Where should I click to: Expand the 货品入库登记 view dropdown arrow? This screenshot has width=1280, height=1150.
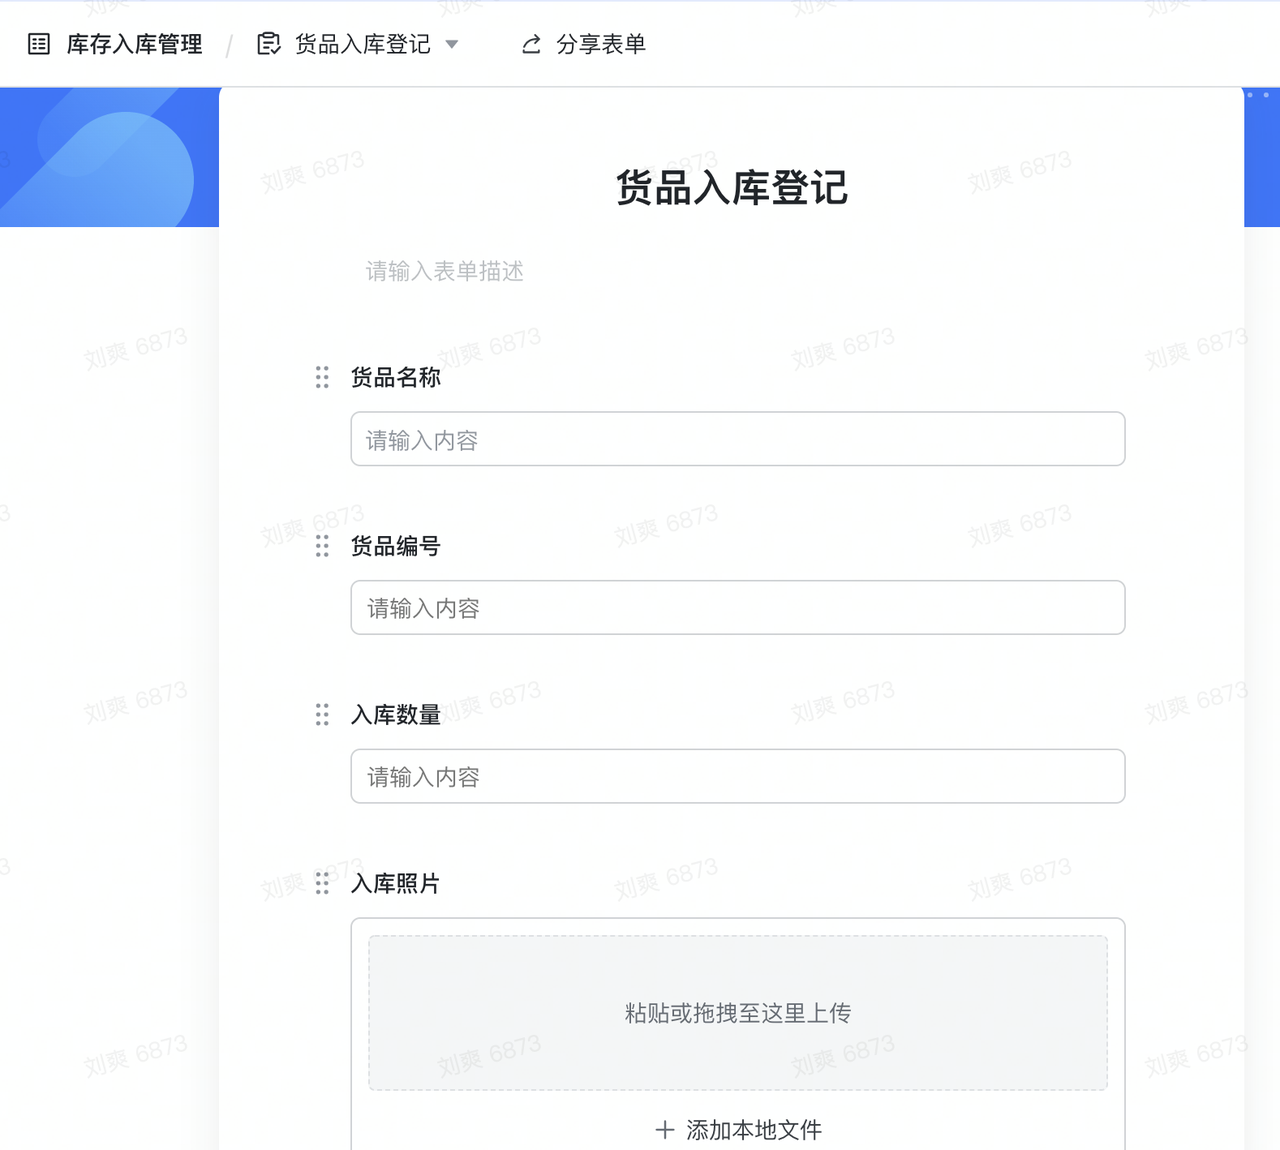click(x=452, y=44)
